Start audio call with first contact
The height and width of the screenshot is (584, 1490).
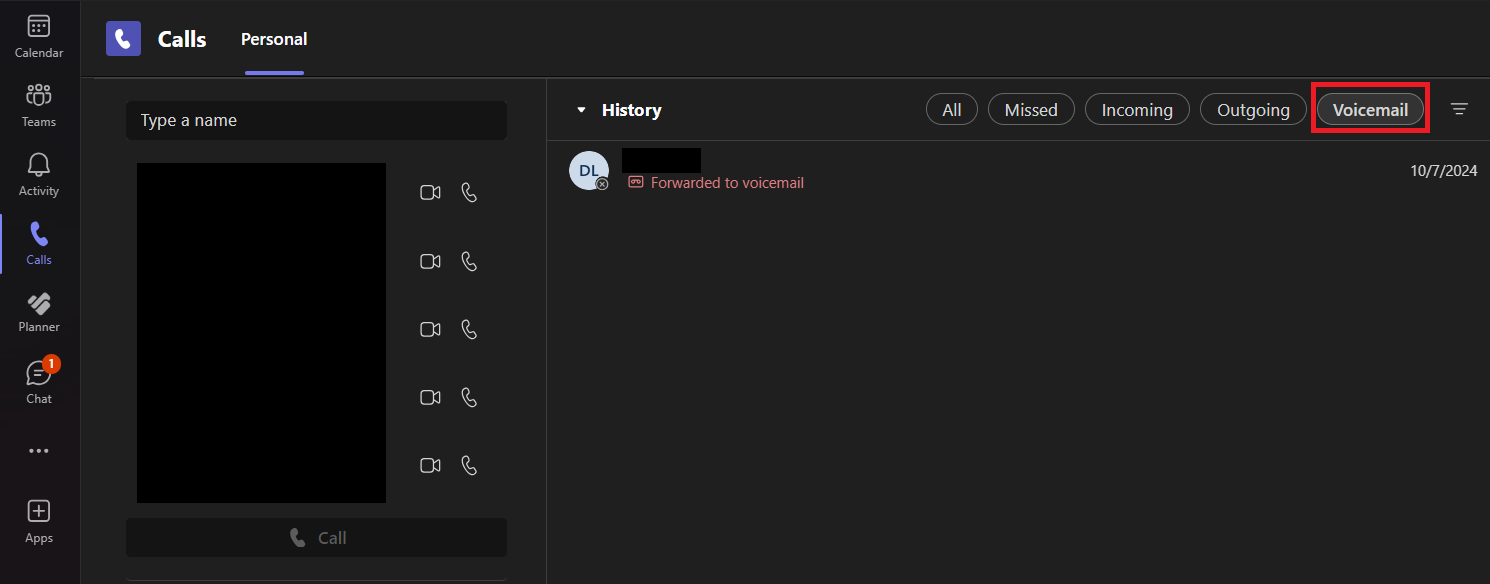[469, 193]
